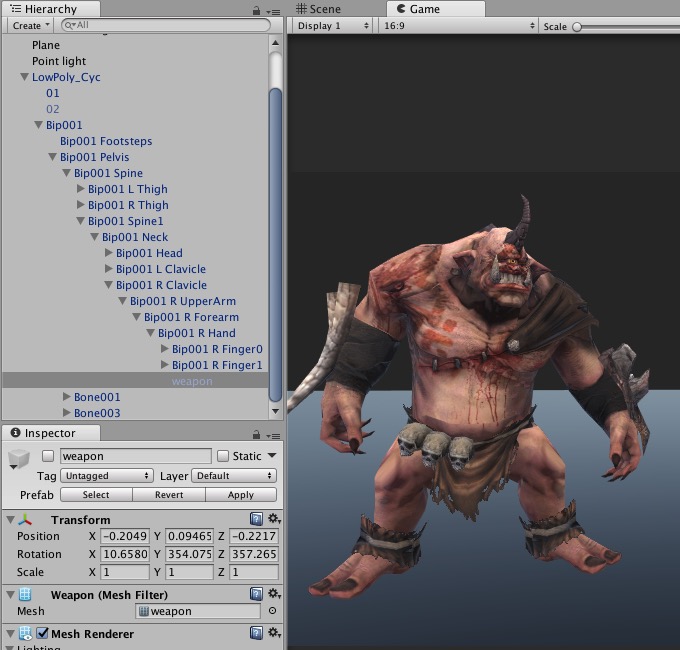
Task: Click the Prefab Select button
Action: pyautogui.click(x=96, y=495)
